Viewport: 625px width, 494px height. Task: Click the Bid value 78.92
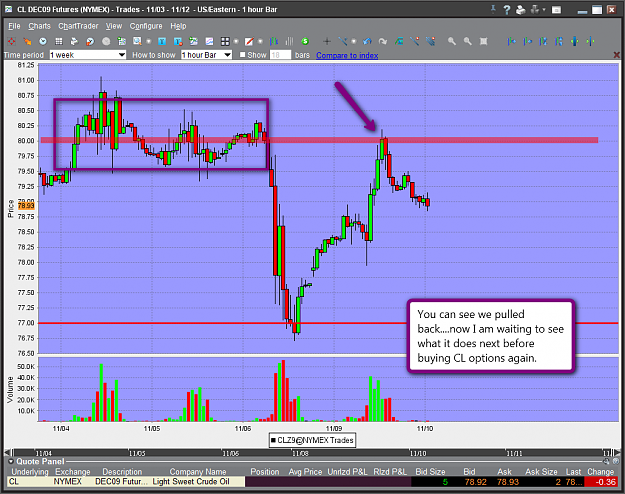[476, 482]
